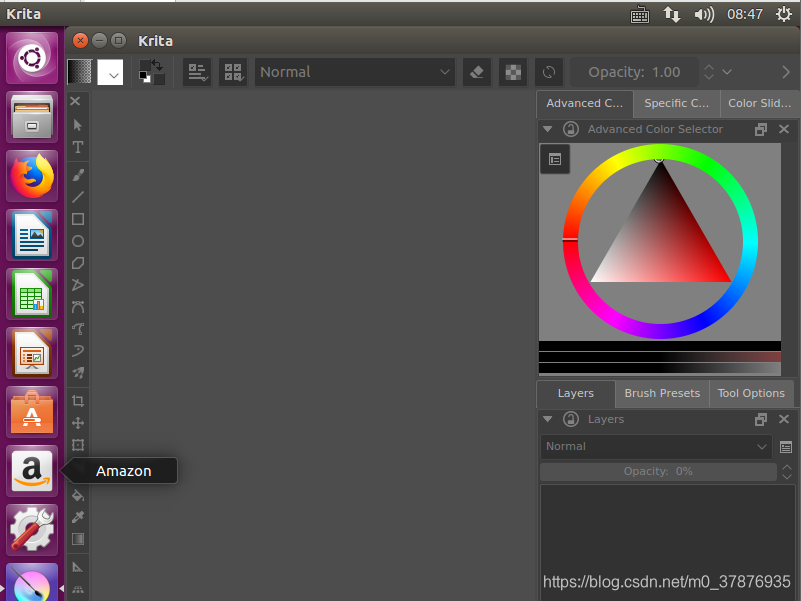The image size is (801, 601).
Task: Open the Files manager from the launcher
Action: coord(32,117)
